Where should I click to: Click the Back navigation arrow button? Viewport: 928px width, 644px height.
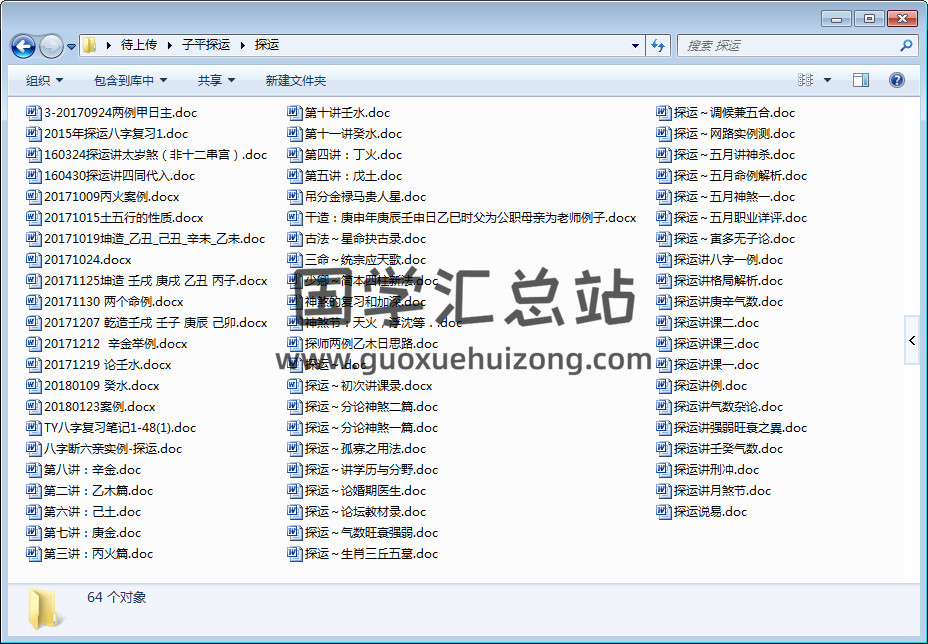(x=23, y=46)
